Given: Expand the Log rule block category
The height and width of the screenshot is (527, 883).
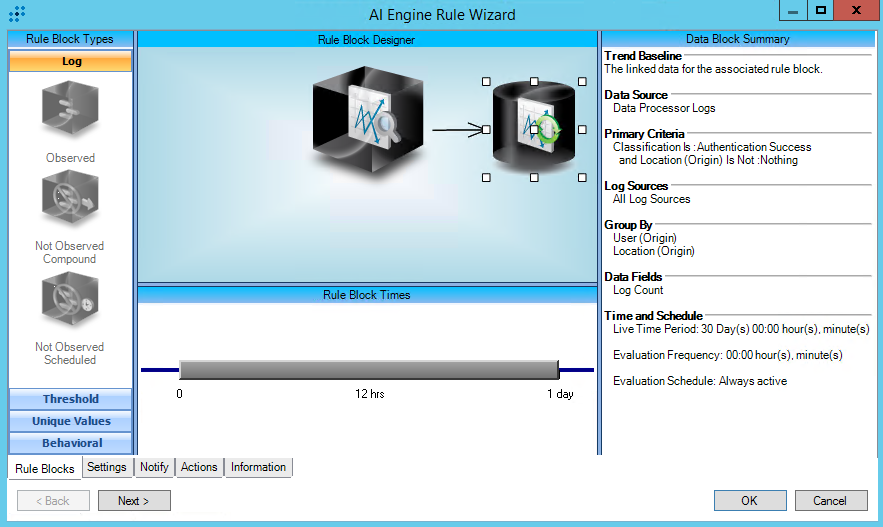Looking at the screenshot, I should (70, 61).
